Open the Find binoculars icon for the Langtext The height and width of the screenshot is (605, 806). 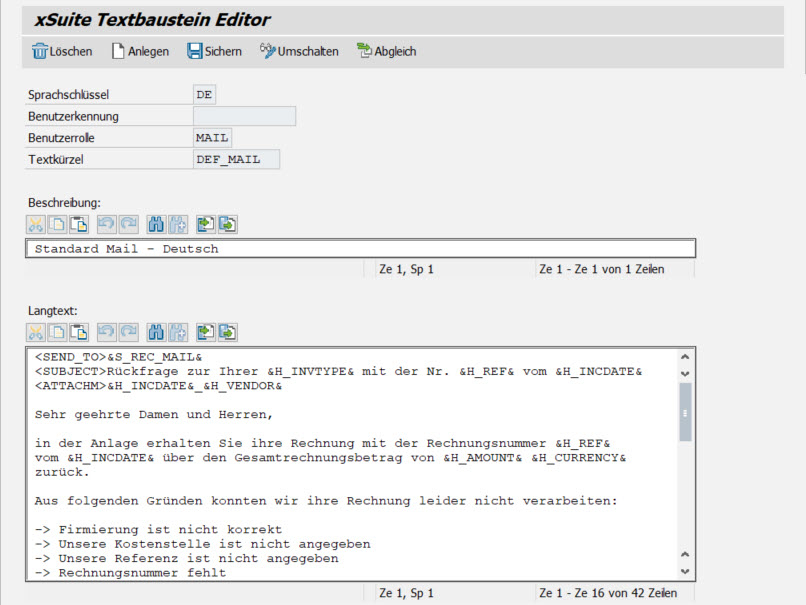[x=156, y=332]
